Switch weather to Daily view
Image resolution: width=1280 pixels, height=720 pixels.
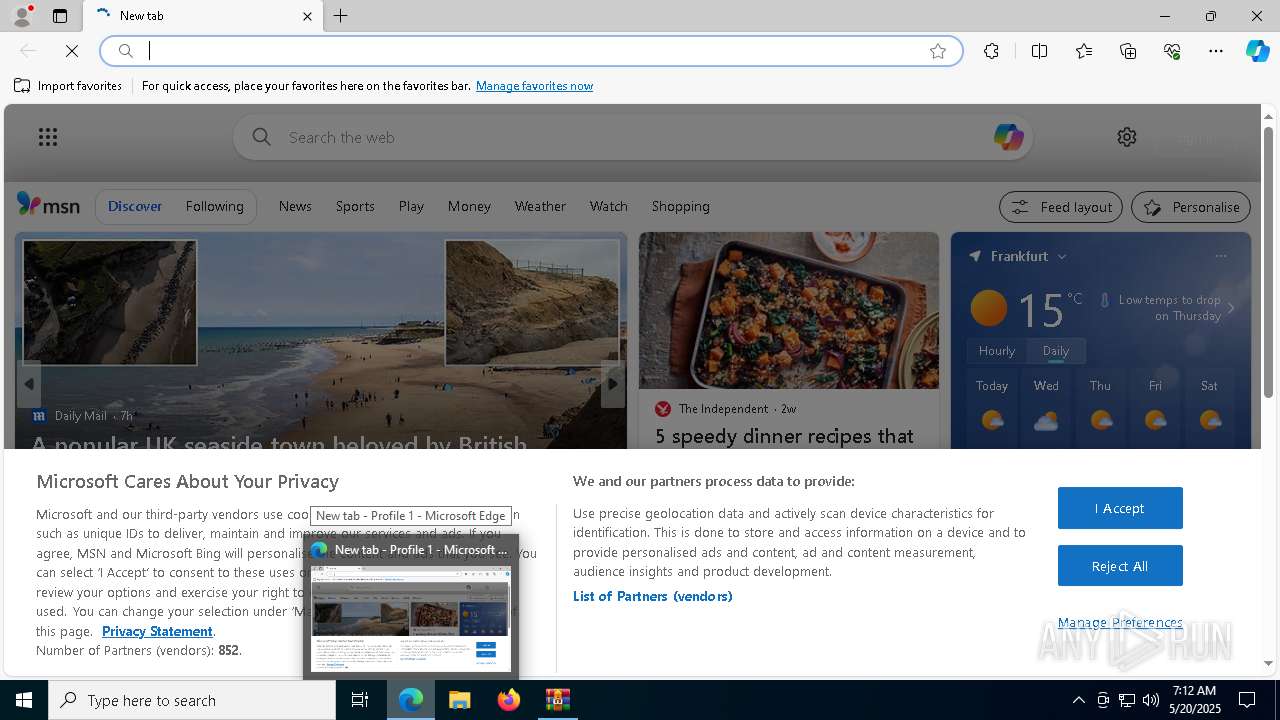point(1056,351)
